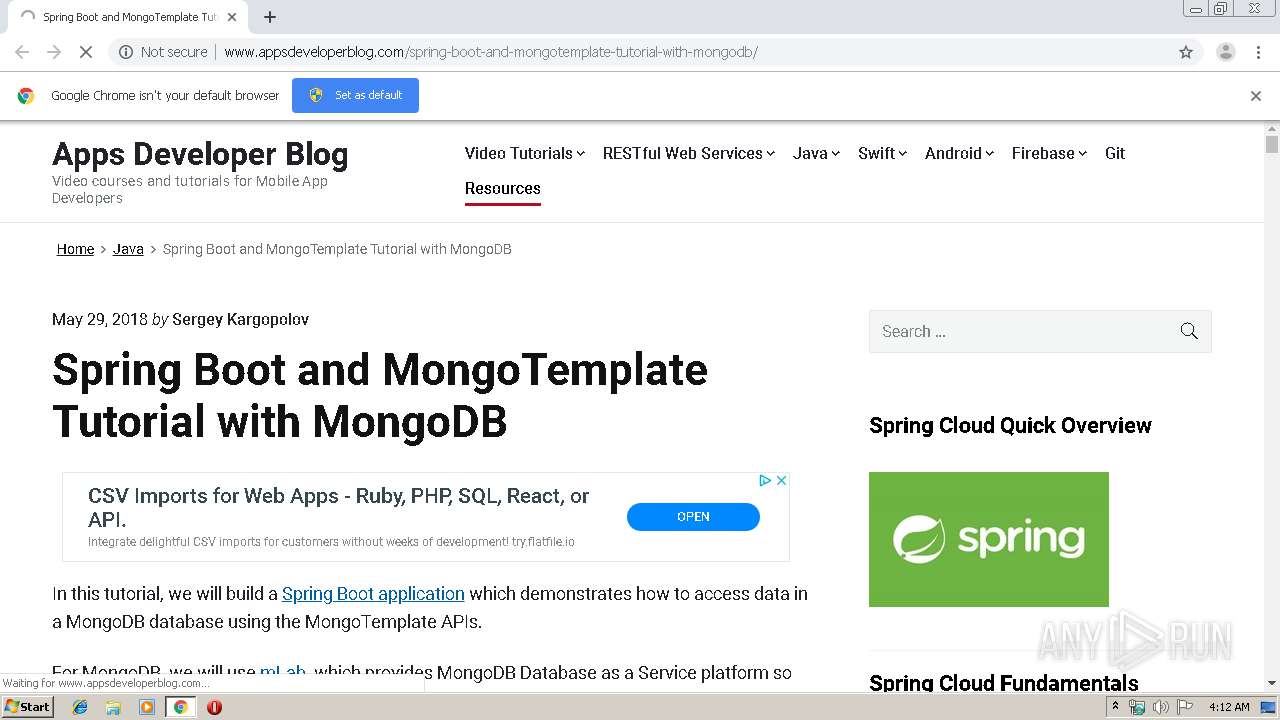Open the clock showing 4:12 AM
Image resolution: width=1280 pixels, height=720 pixels.
coord(1229,707)
